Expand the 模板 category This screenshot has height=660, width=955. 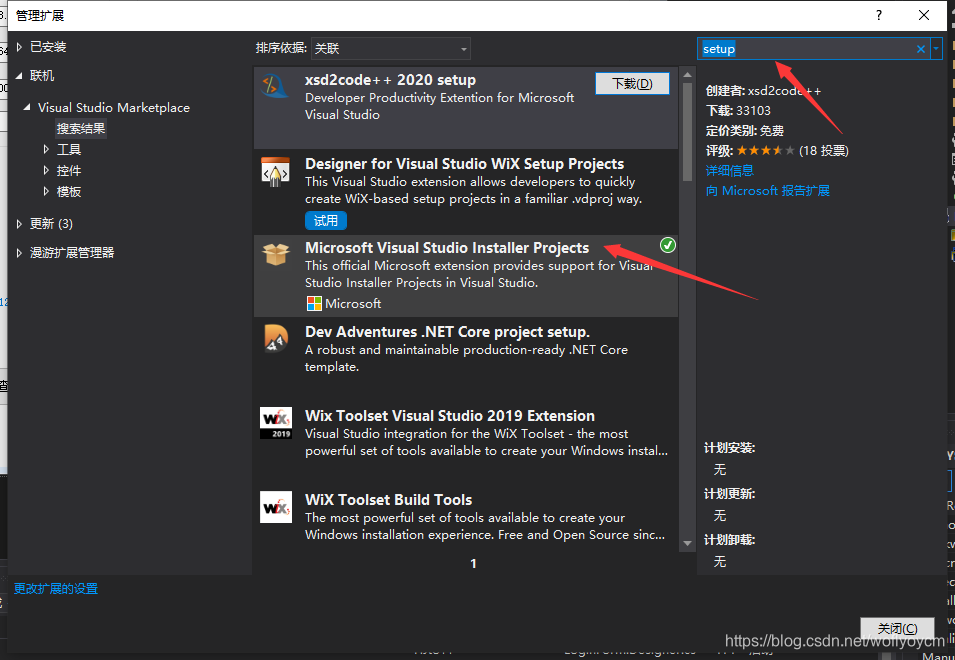(46, 191)
